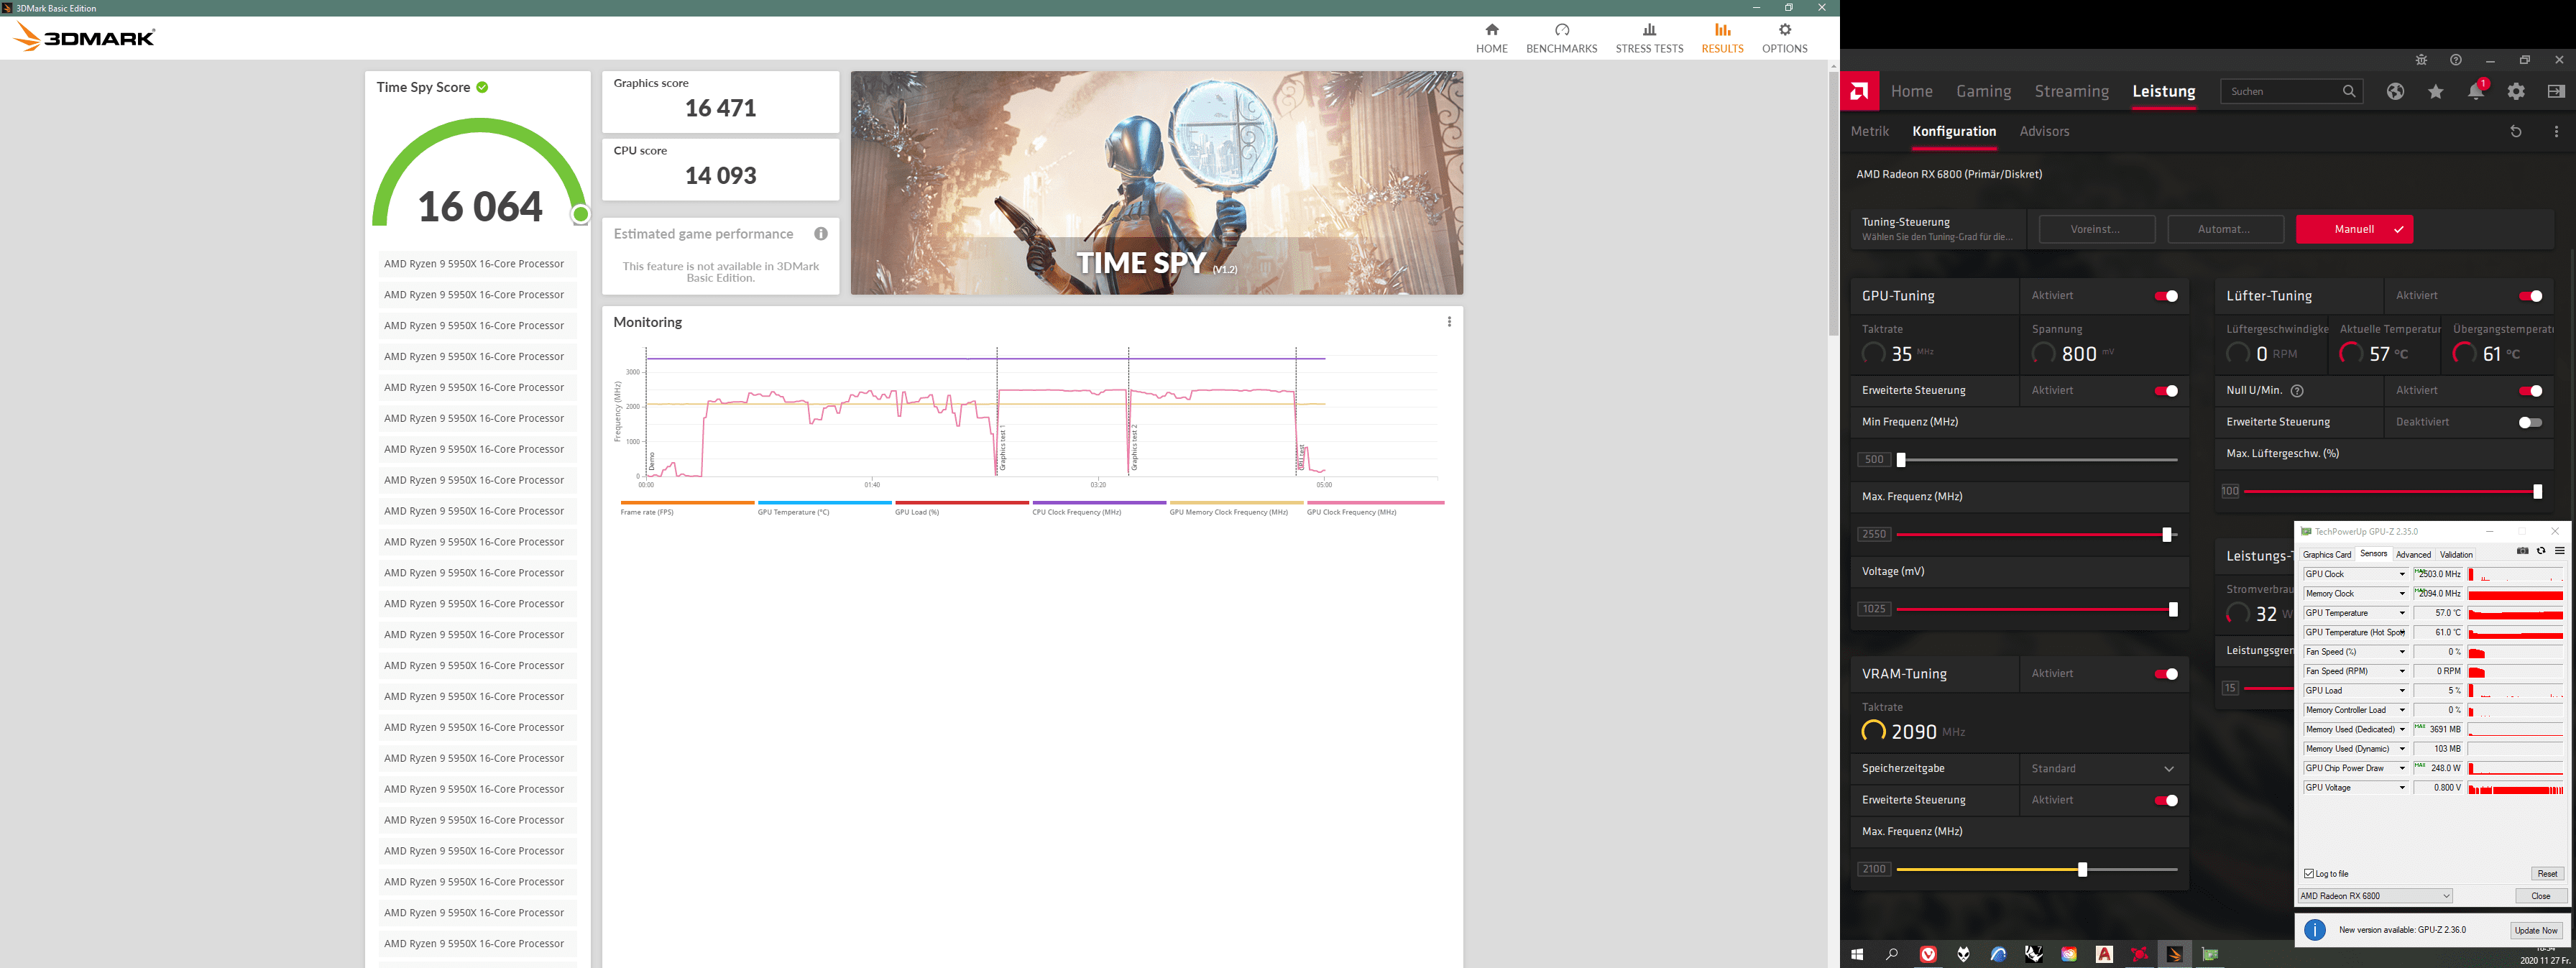Open GPU Temperature sensor dropdown arrow
The image size is (2576, 968).
[2402, 613]
